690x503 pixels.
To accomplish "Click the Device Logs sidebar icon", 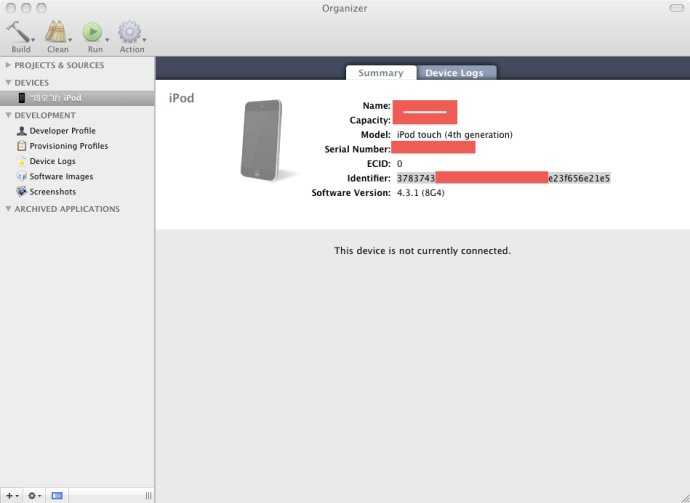I will click(x=21, y=162).
